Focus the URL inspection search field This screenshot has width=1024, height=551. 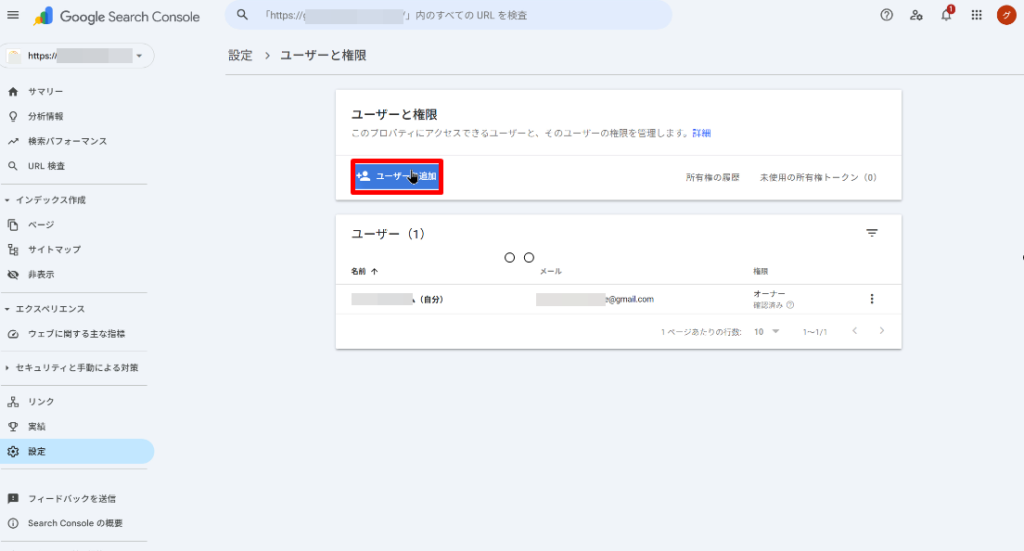[x=448, y=14]
